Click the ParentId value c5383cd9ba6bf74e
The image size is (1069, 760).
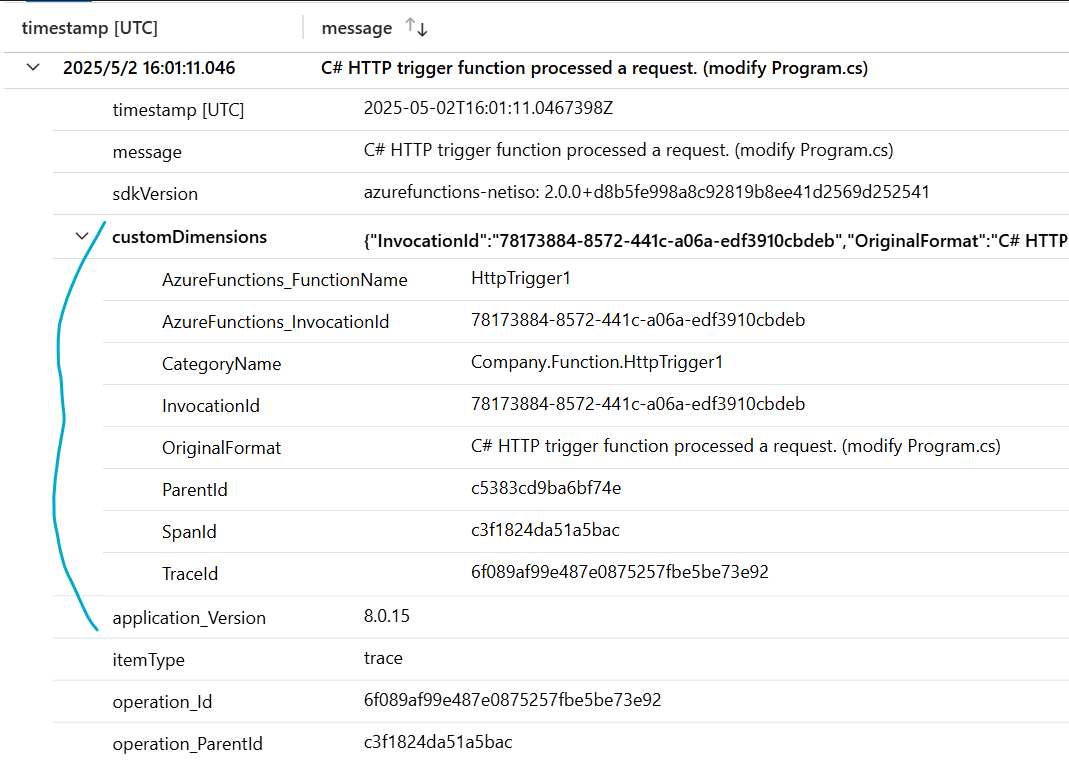(546, 488)
